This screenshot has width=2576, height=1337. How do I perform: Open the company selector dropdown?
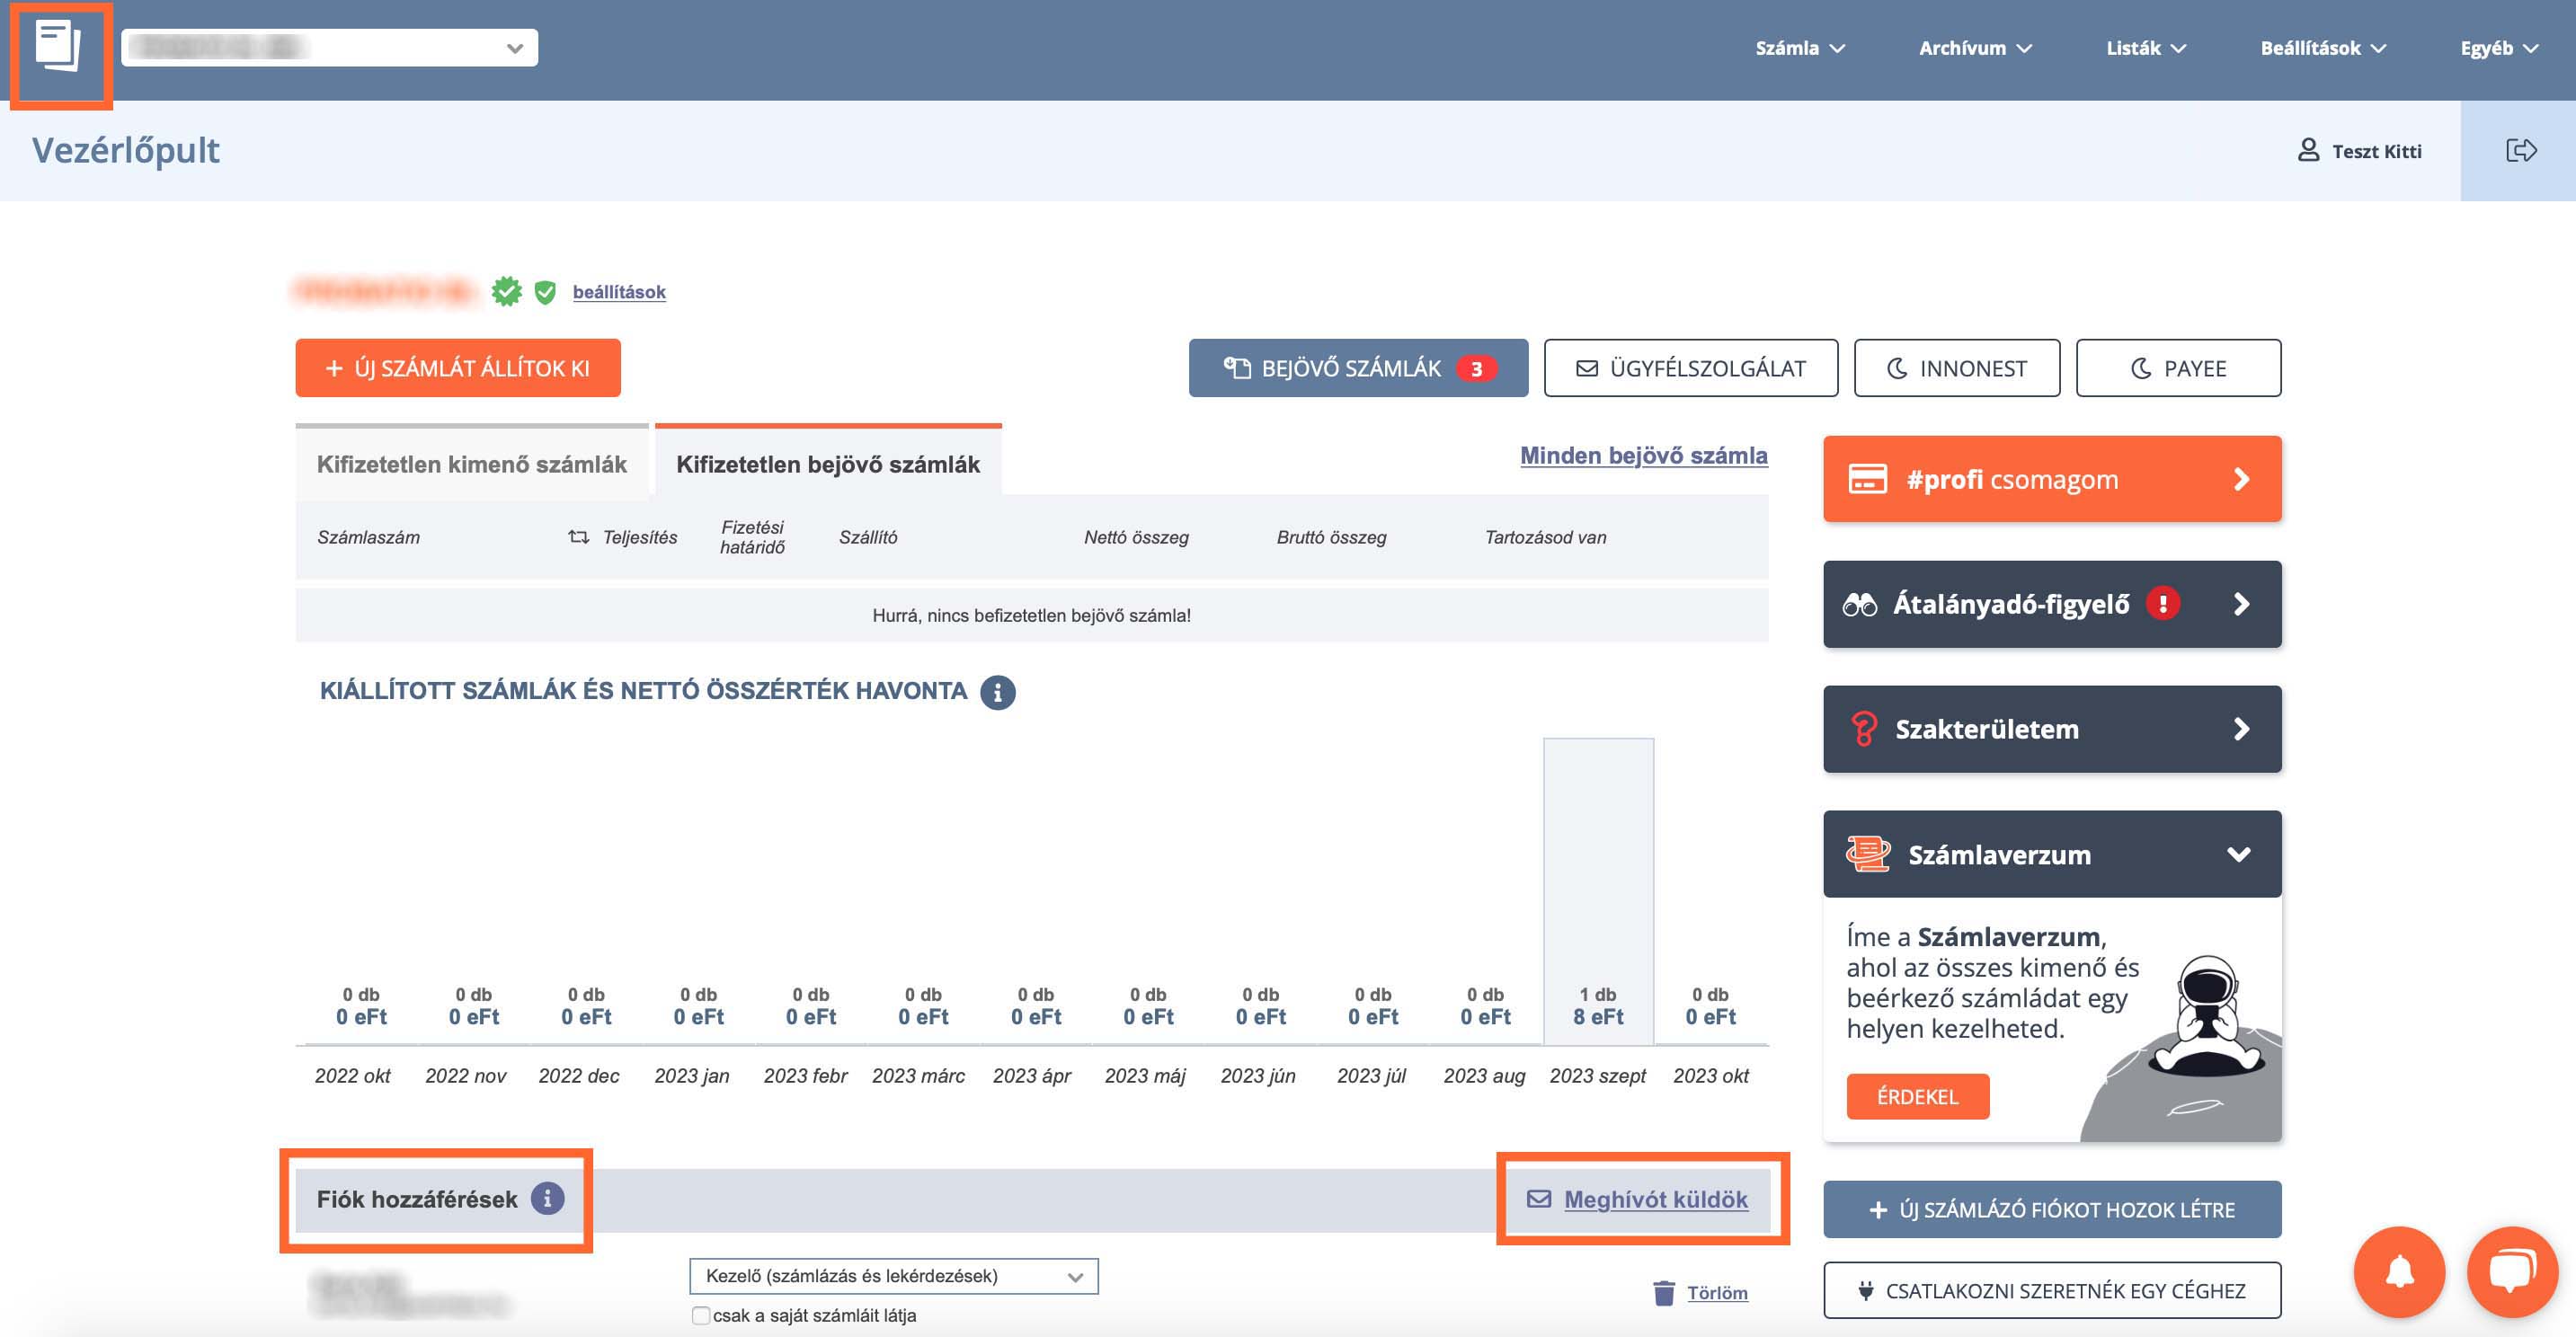pyautogui.click(x=329, y=48)
